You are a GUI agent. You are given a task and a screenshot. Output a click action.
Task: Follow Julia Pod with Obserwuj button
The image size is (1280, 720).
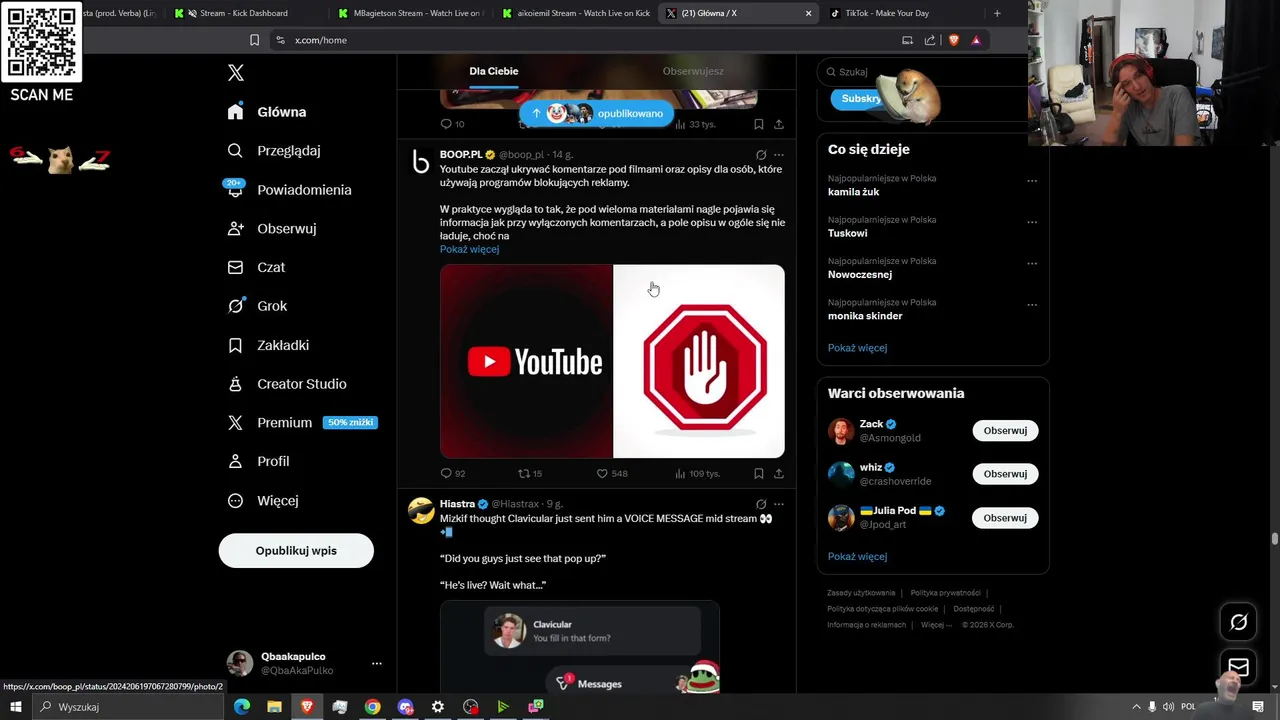[1005, 518]
